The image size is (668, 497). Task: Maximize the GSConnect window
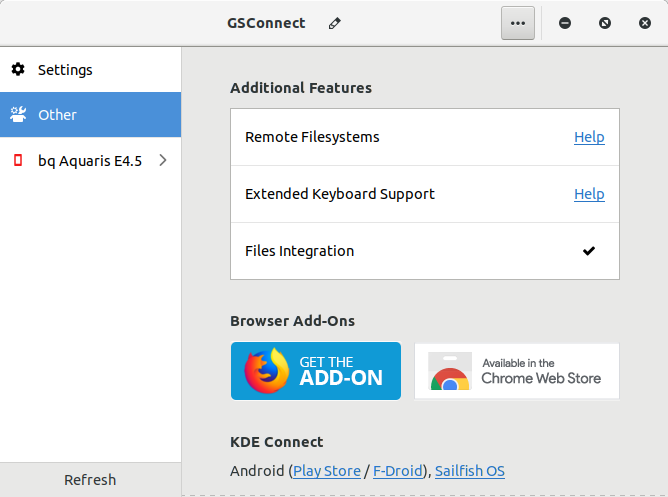click(x=605, y=23)
